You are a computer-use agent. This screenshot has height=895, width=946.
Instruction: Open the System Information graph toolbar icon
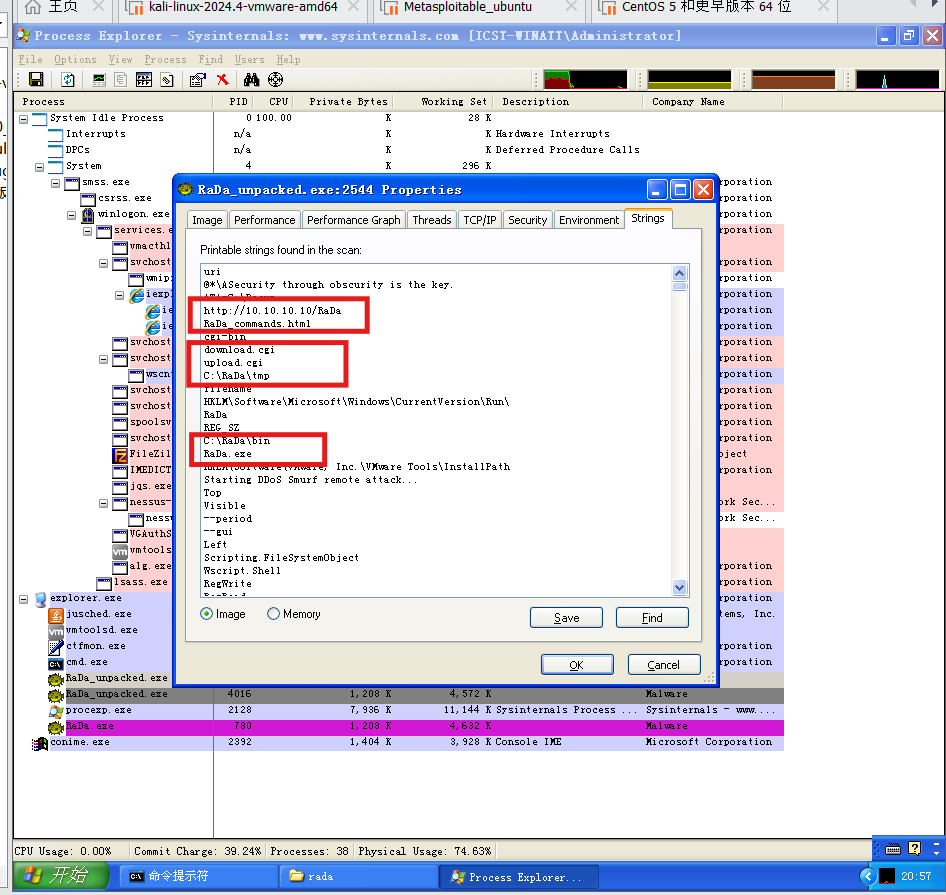(99, 80)
